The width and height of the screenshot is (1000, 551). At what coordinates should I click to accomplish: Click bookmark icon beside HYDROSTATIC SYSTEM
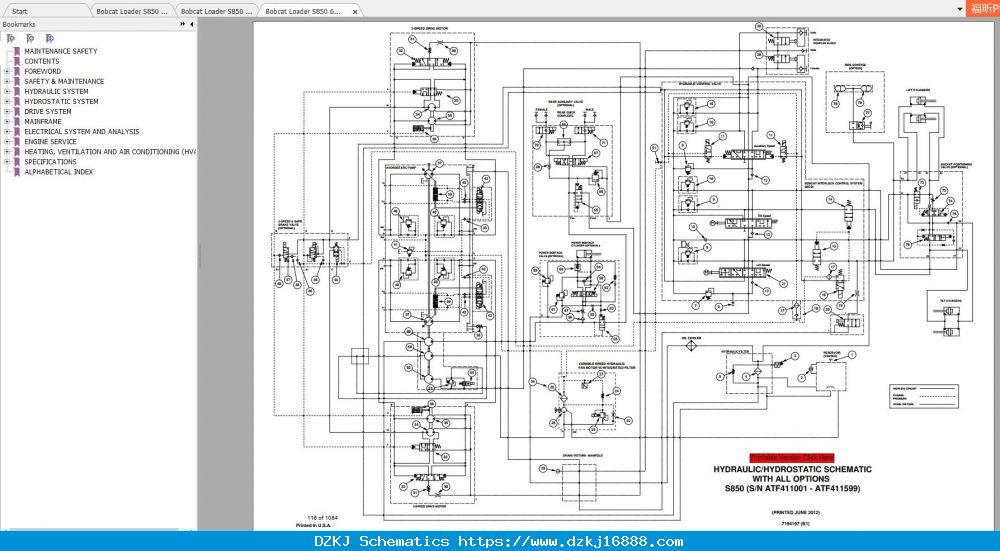pyautogui.click(x=17, y=101)
